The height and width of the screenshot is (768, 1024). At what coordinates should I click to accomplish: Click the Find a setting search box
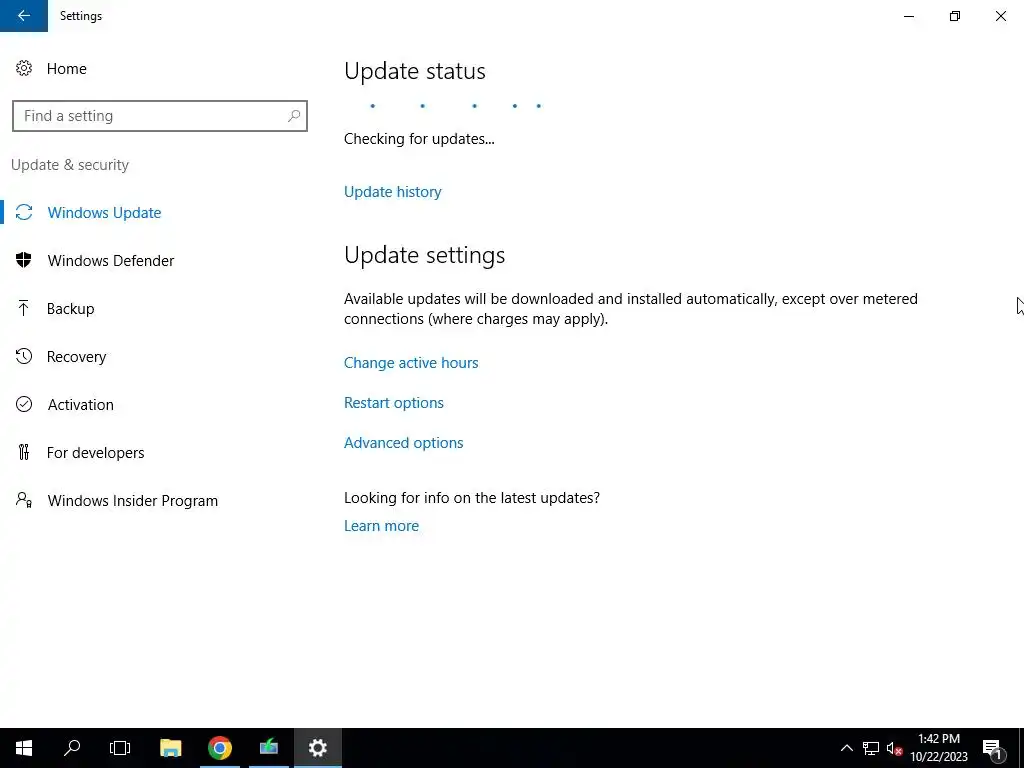click(160, 116)
